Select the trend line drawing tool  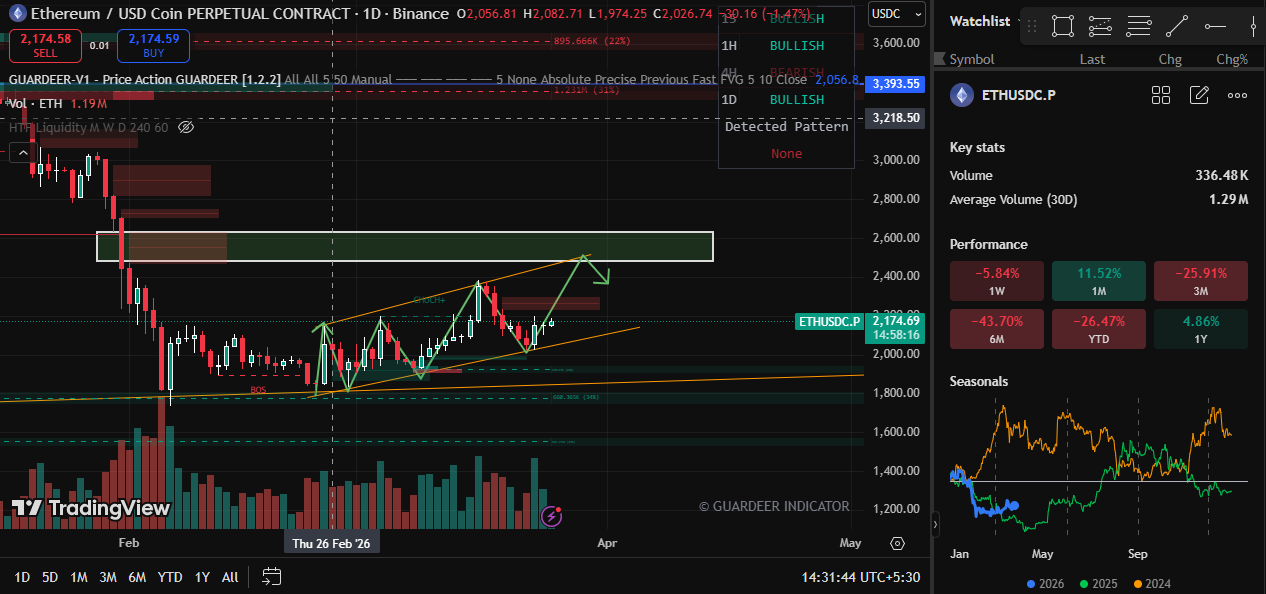point(1177,26)
